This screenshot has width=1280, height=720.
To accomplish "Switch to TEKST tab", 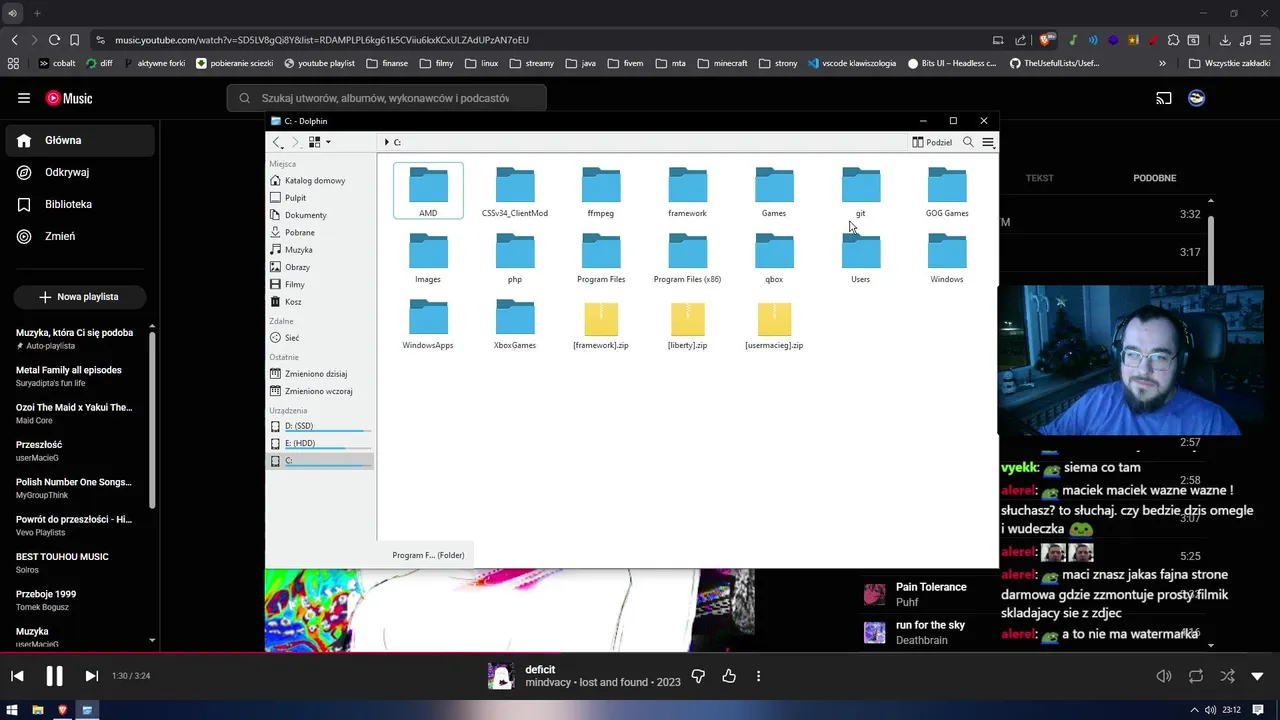I will 1039,178.
